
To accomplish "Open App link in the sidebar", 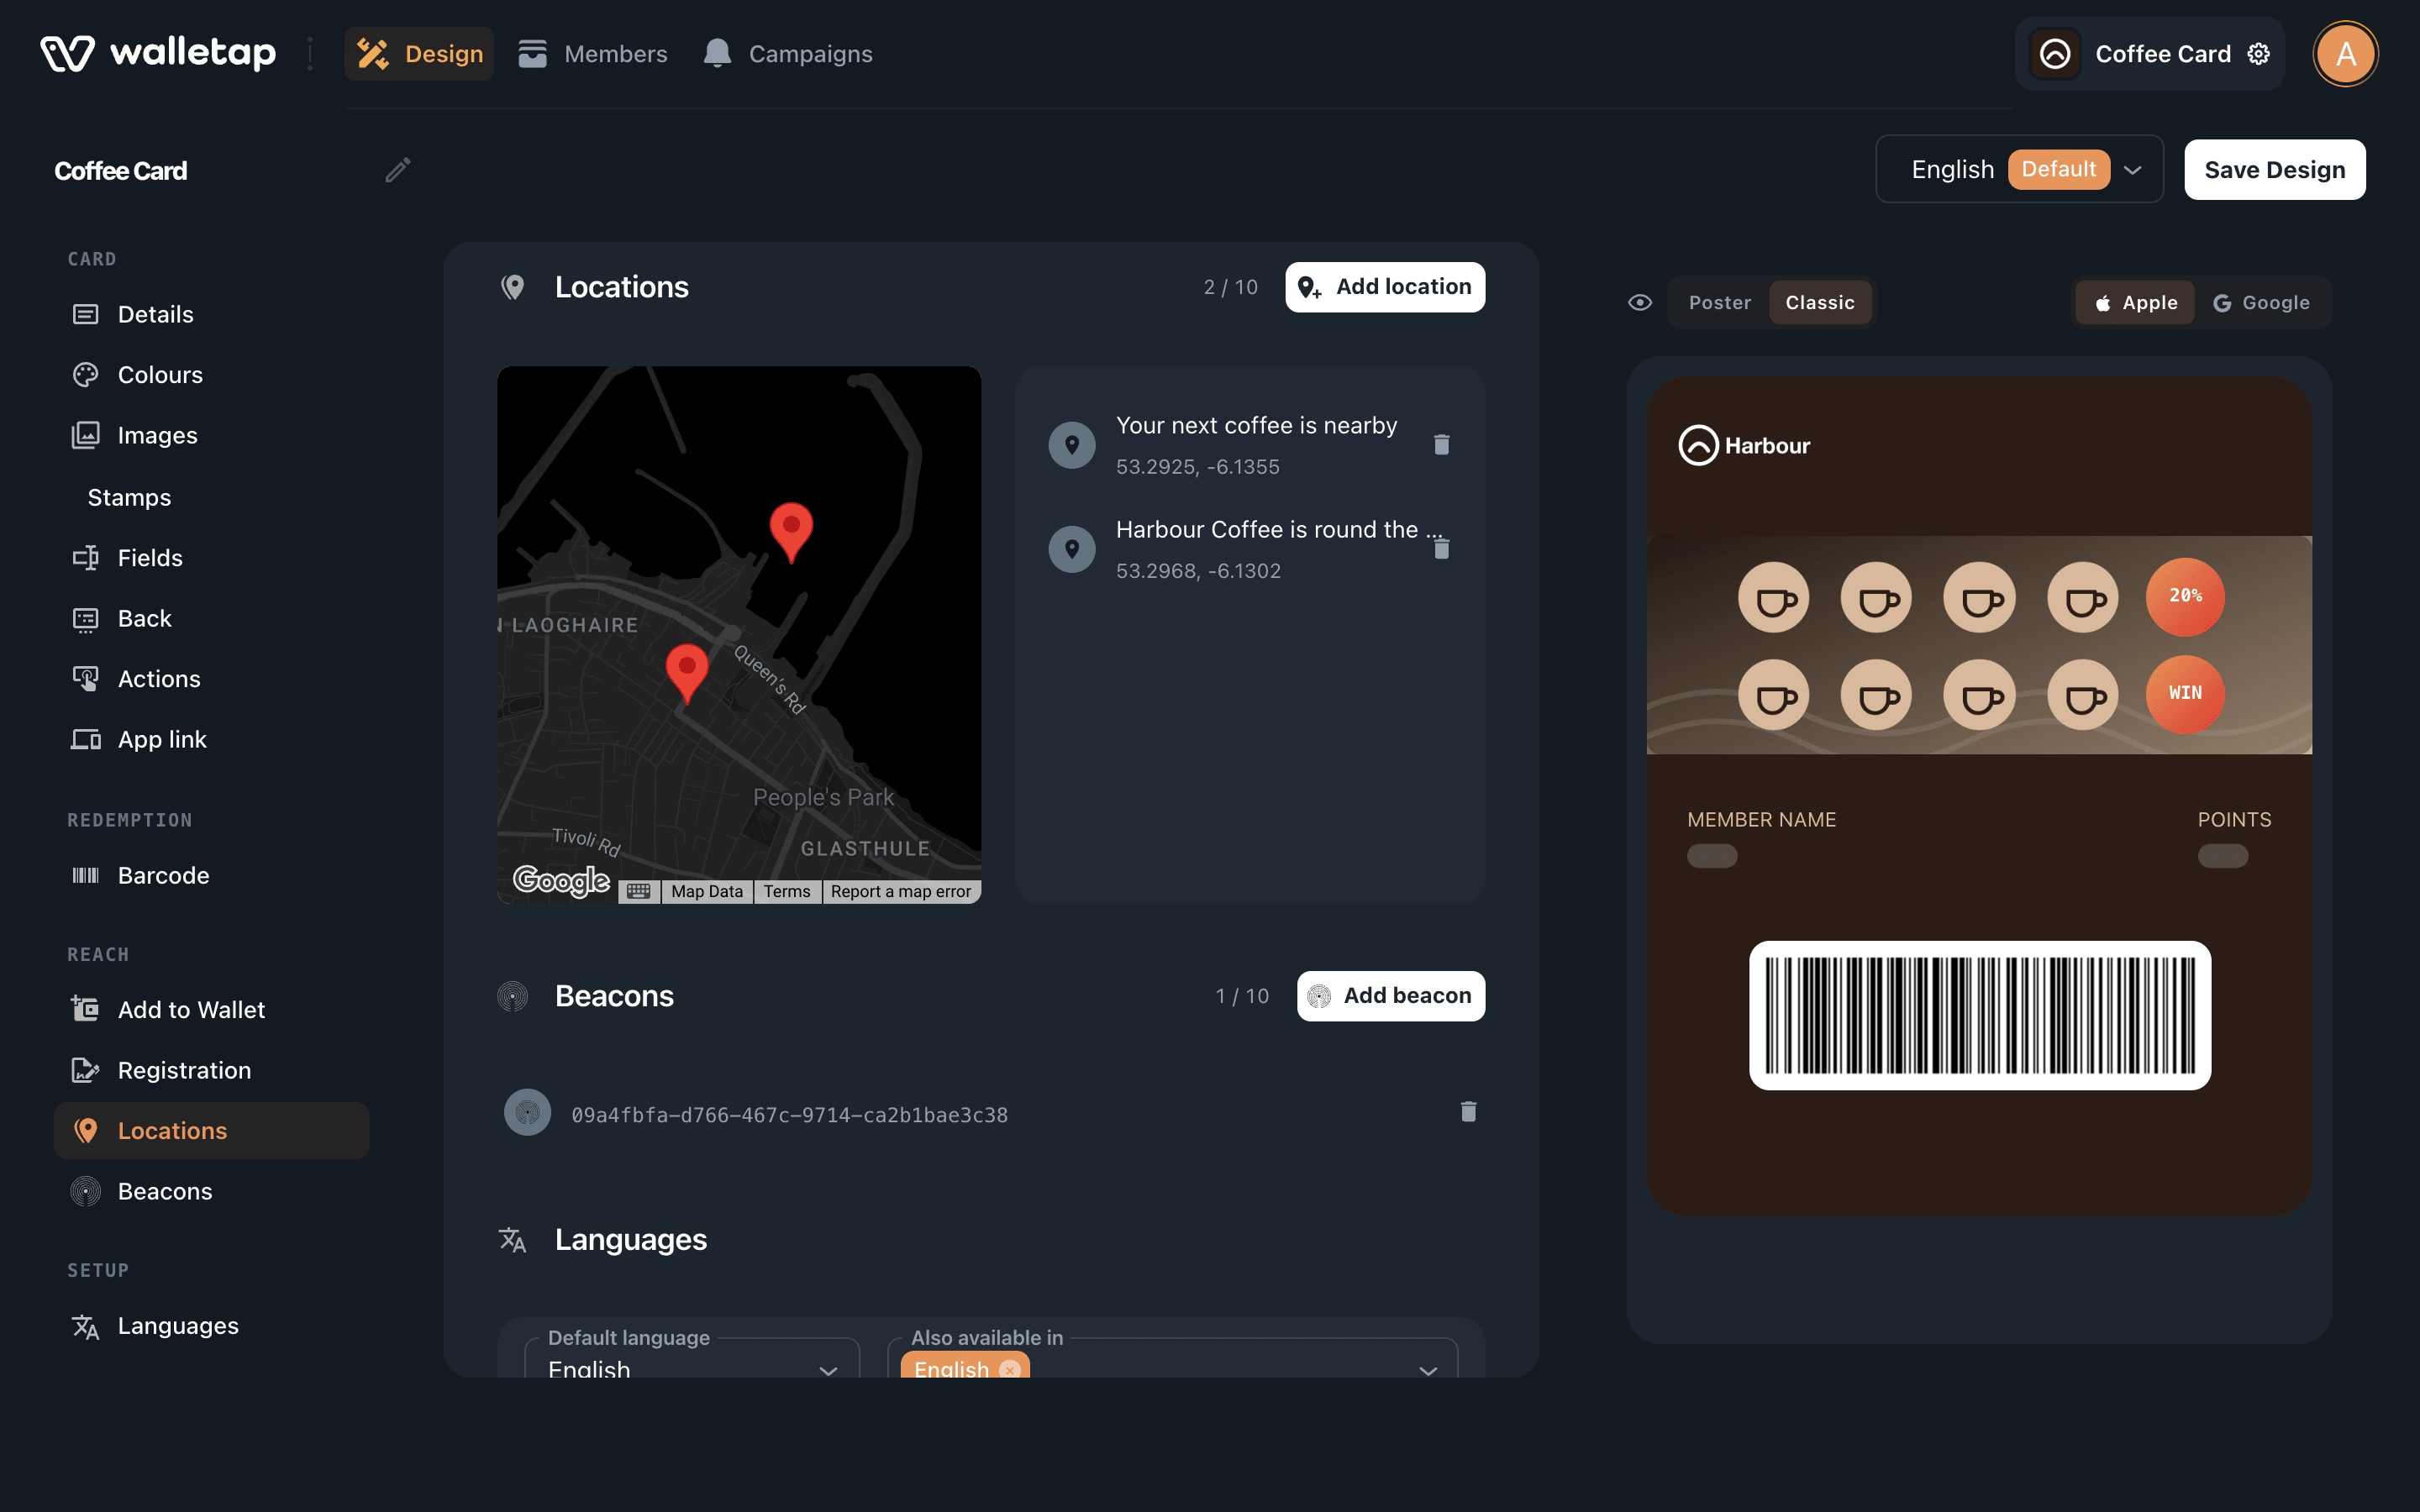I will coord(211,739).
